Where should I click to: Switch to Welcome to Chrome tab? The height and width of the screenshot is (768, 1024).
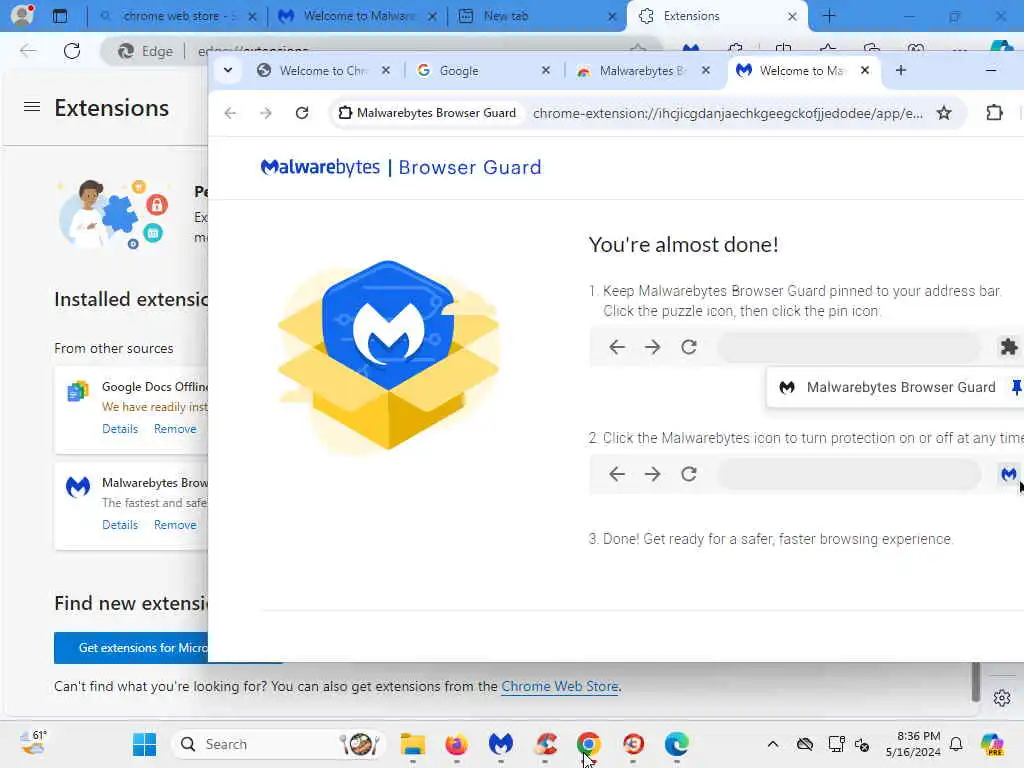coord(322,71)
